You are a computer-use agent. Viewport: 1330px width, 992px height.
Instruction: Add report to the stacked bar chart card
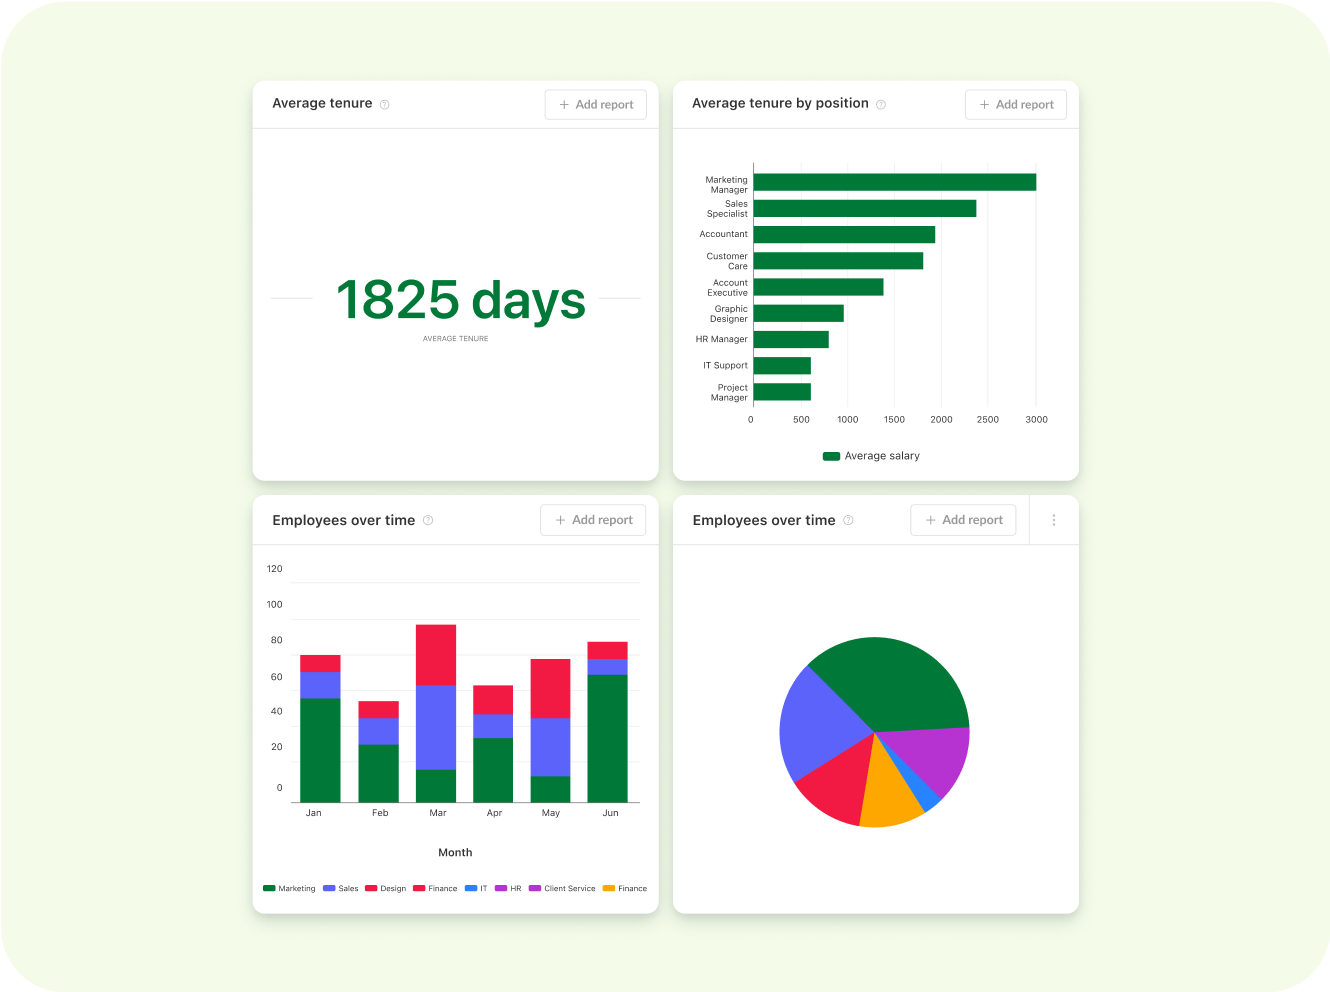(593, 520)
